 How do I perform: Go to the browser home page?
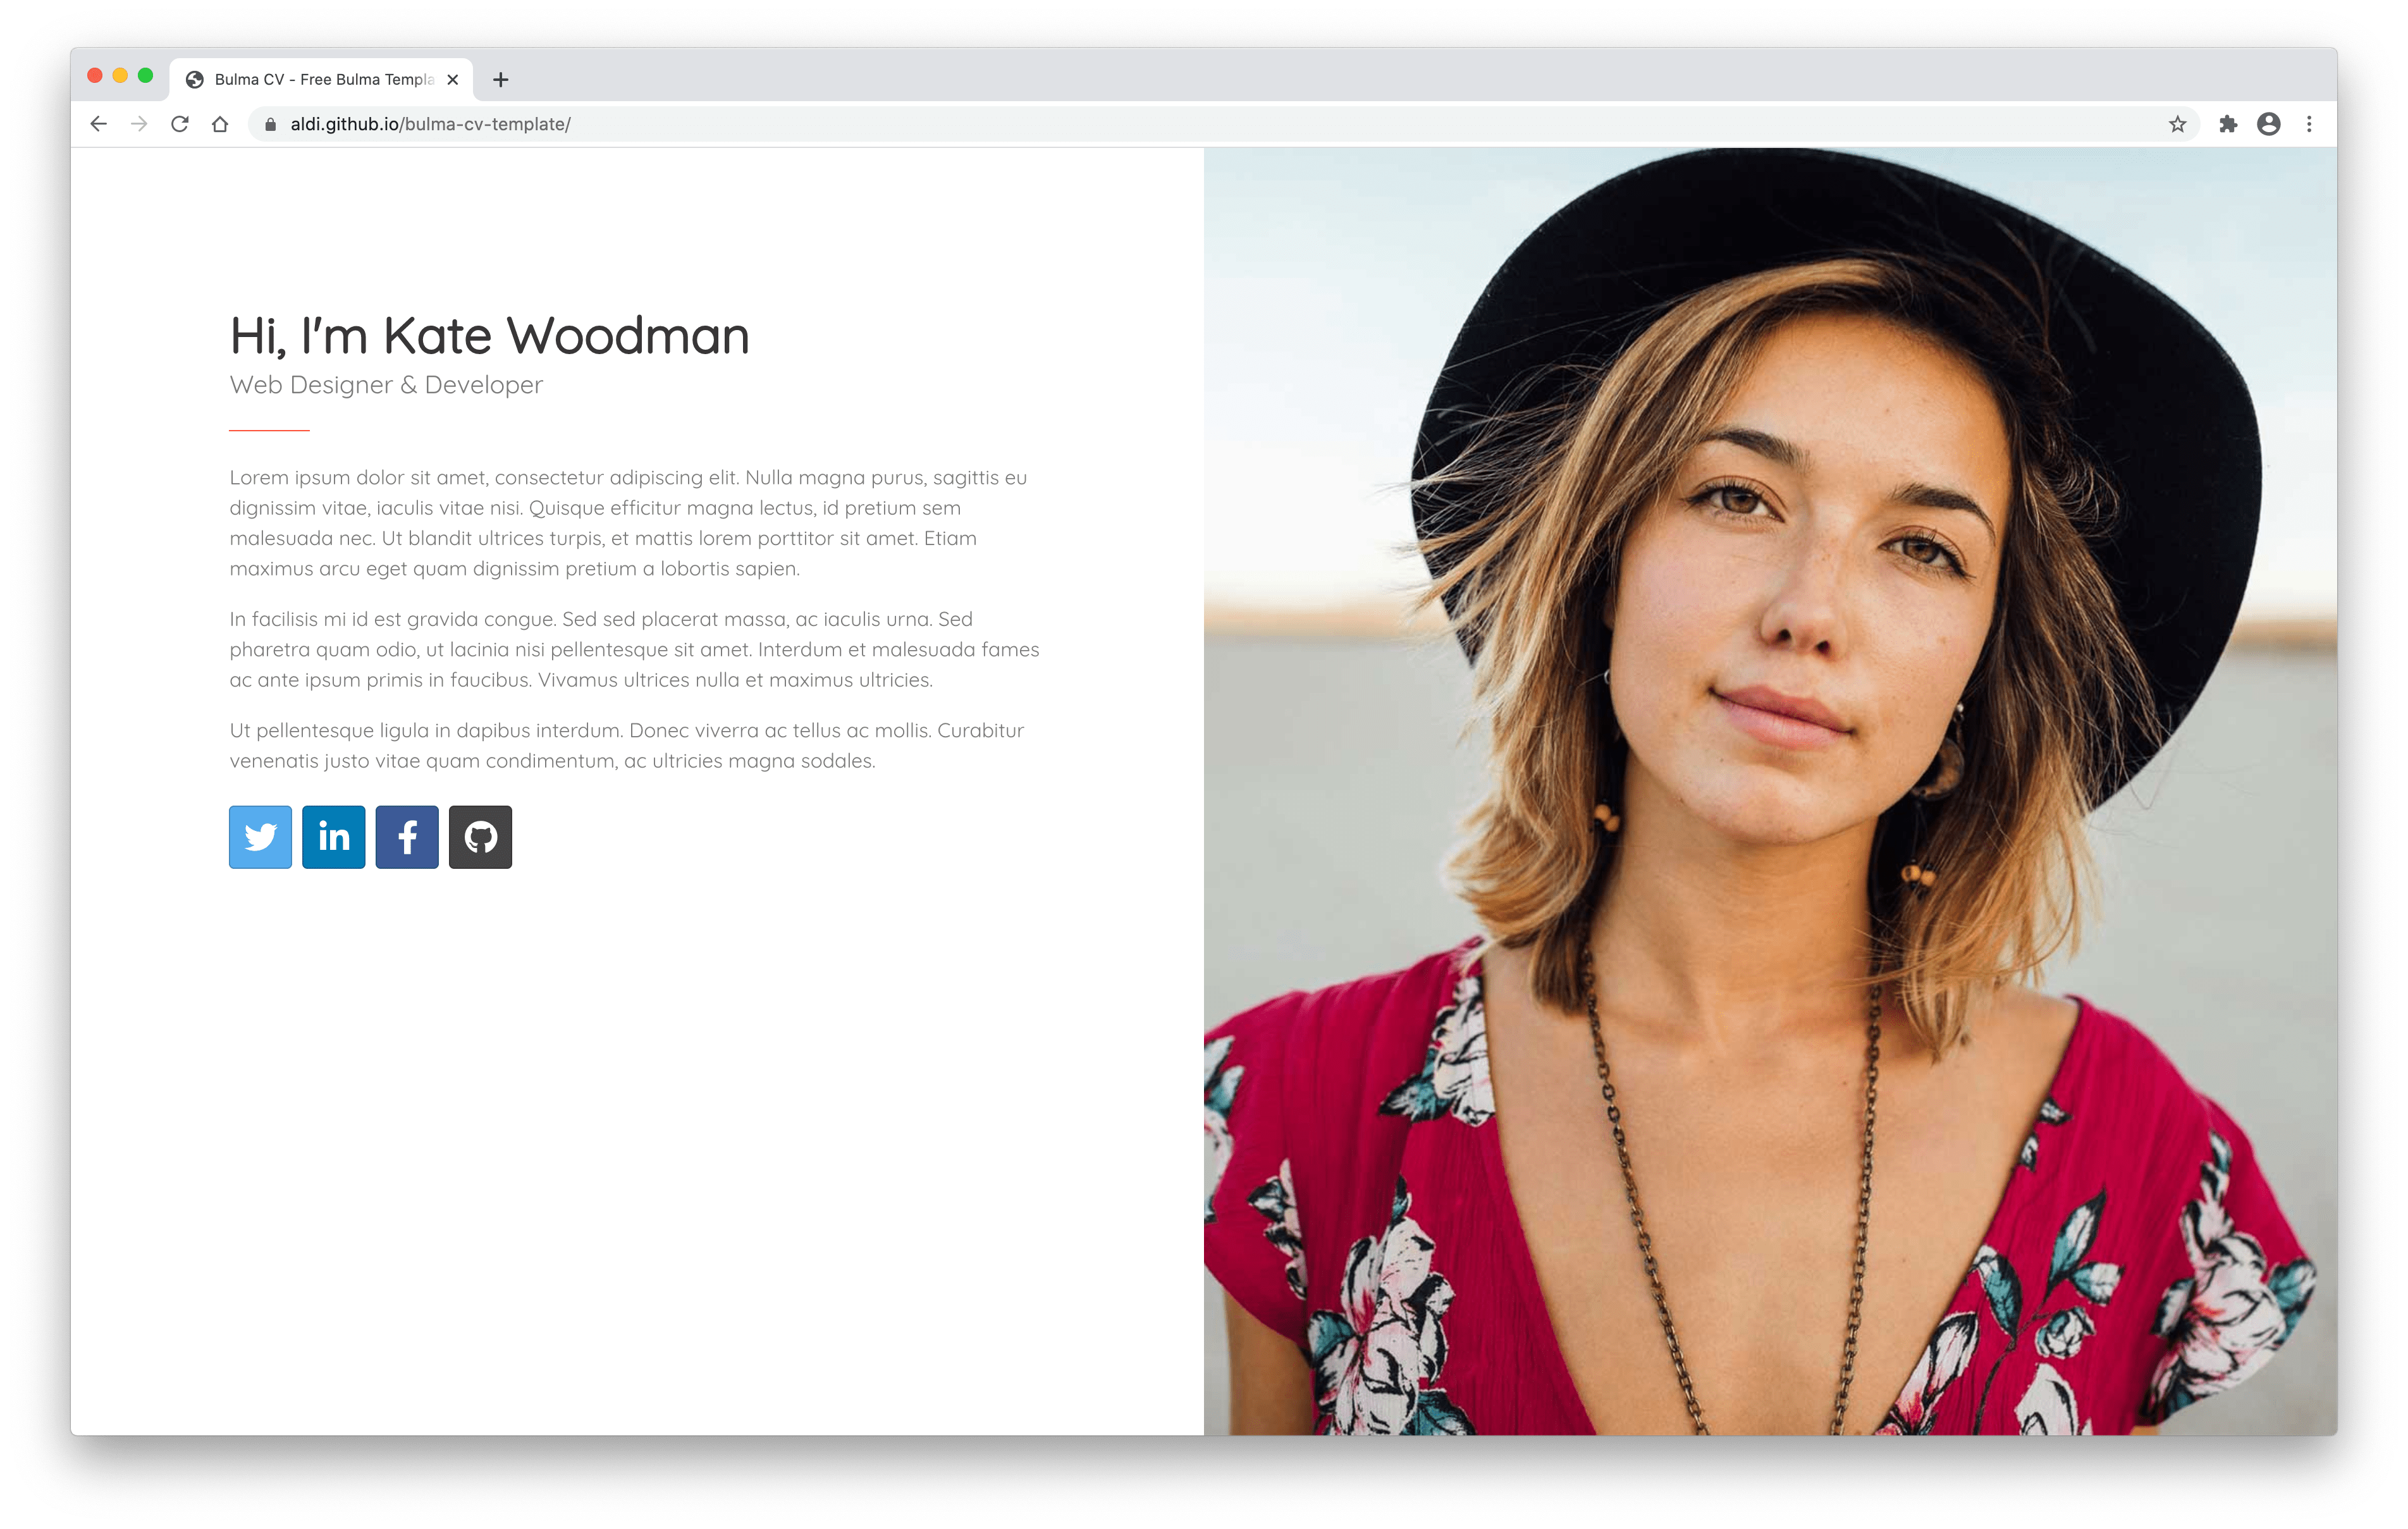[220, 124]
